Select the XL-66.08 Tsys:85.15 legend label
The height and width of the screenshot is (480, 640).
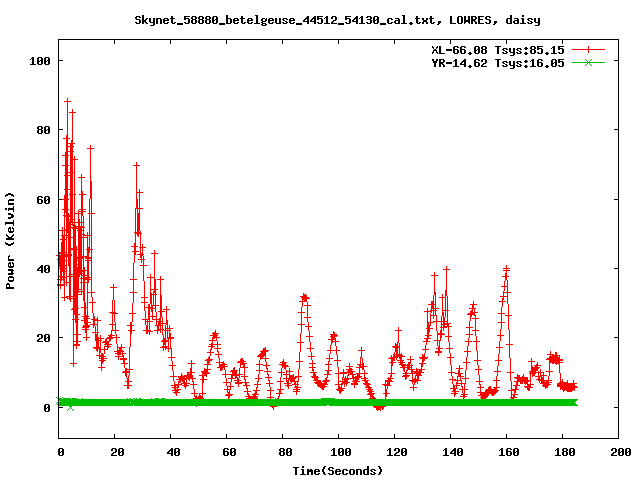[498, 50]
